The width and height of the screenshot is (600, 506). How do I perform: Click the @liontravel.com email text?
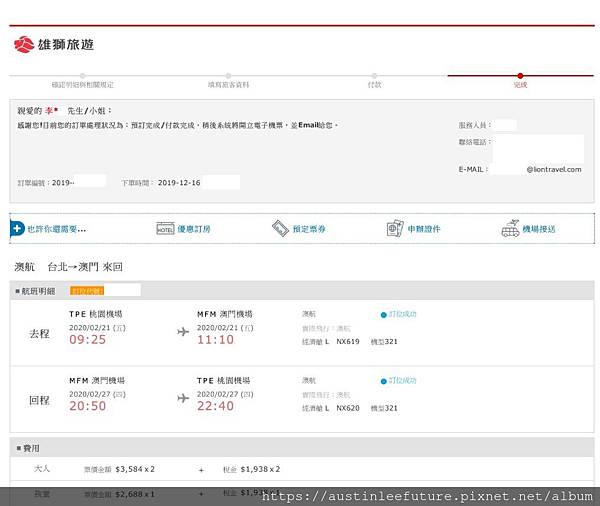554,169
